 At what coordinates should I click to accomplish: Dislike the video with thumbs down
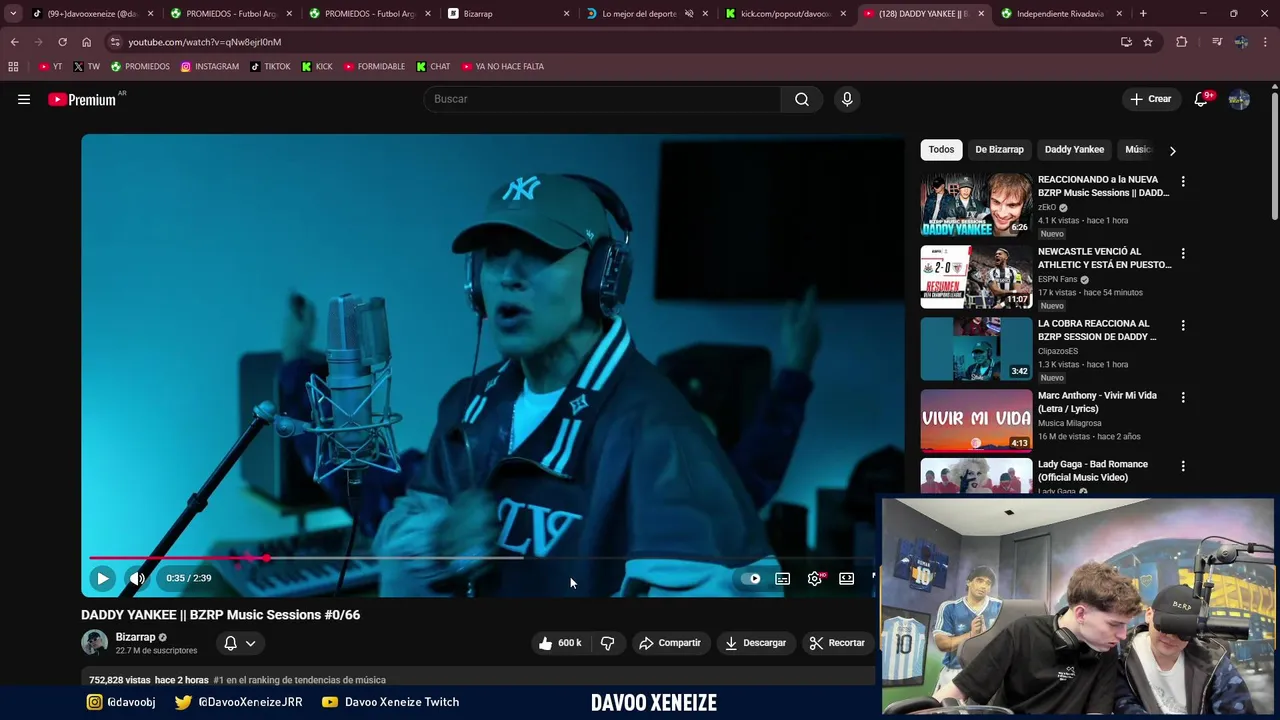[x=607, y=643]
